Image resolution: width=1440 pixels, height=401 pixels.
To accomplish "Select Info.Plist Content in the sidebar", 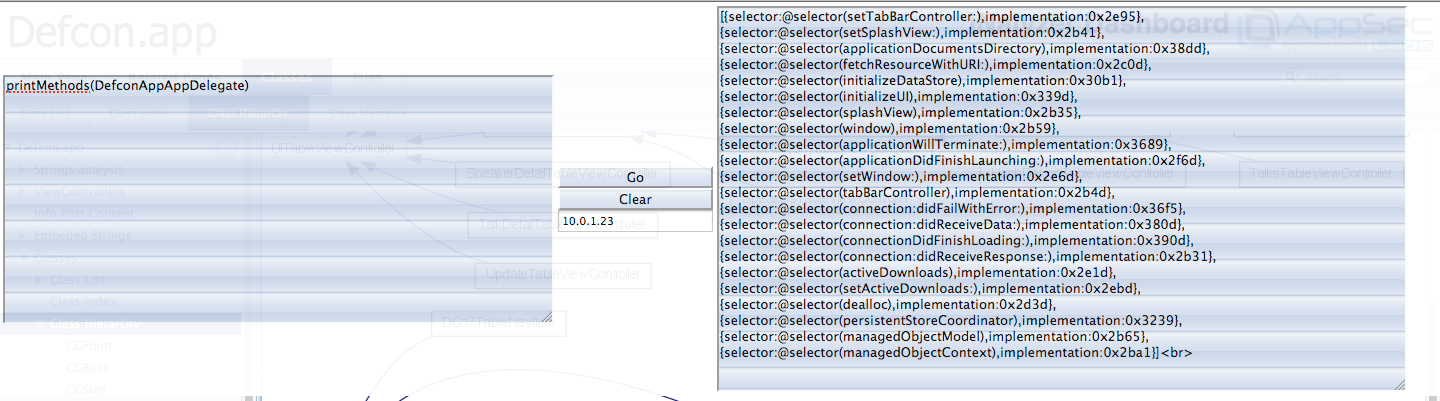I will pos(83,214).
